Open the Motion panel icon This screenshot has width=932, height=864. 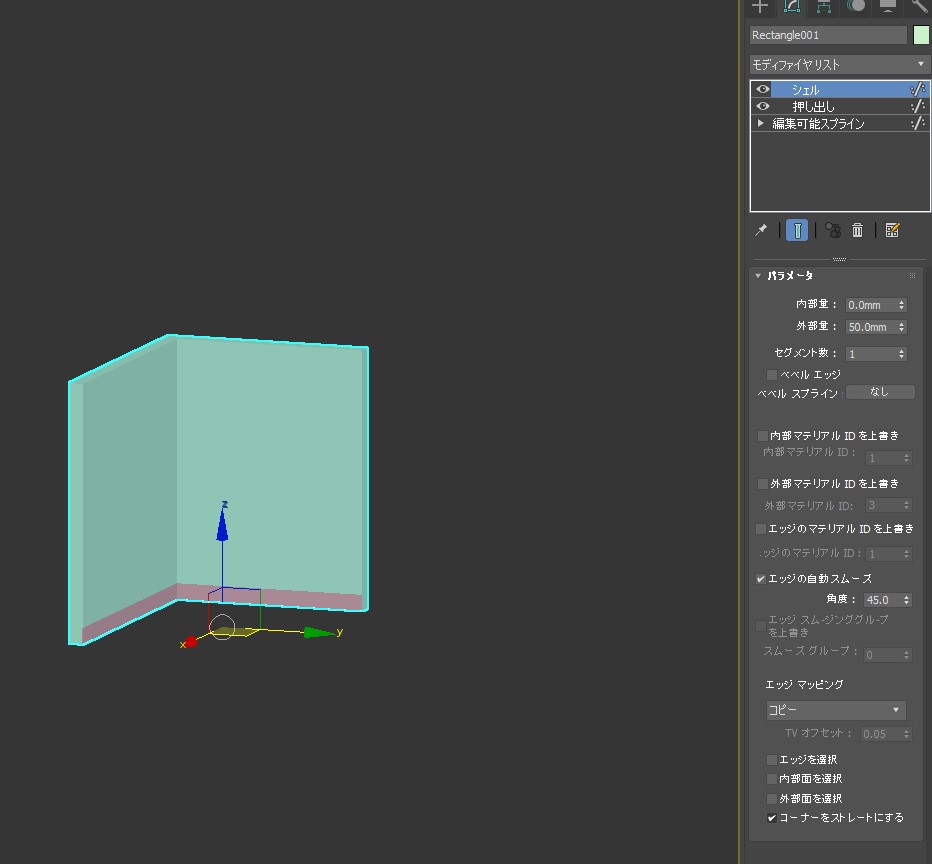(x=856, y=6)
